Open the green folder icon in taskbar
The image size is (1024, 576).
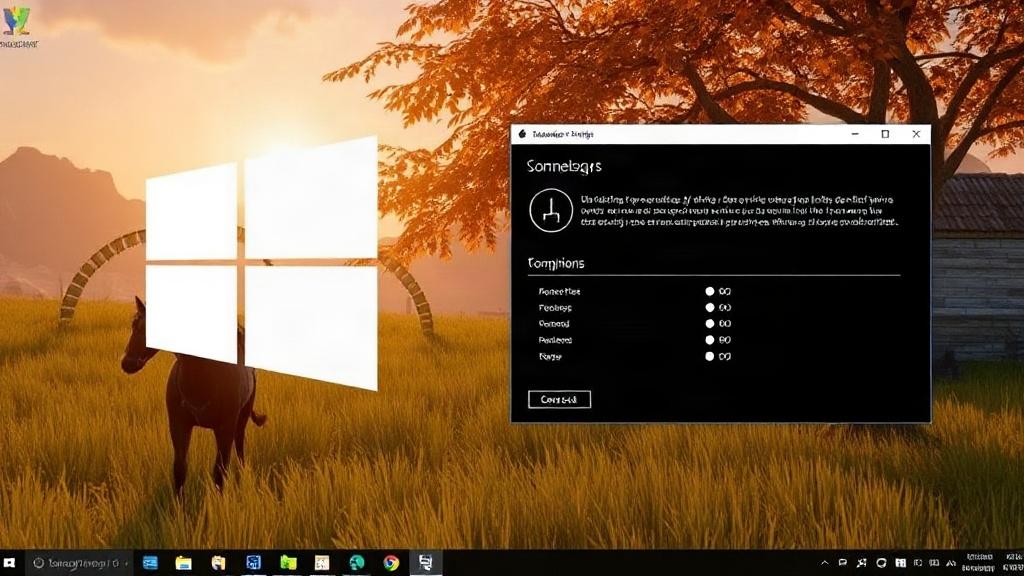[288, 563]
